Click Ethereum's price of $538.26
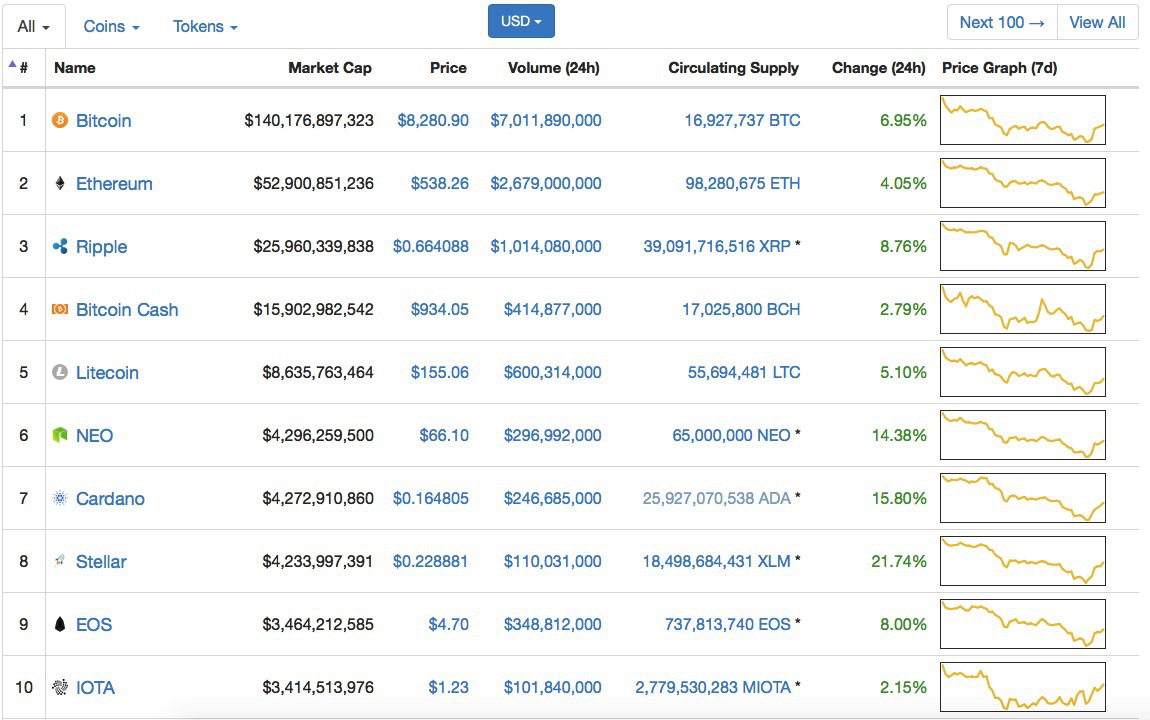The width and height of the screenshot is (1150, 720). (439, 184)
